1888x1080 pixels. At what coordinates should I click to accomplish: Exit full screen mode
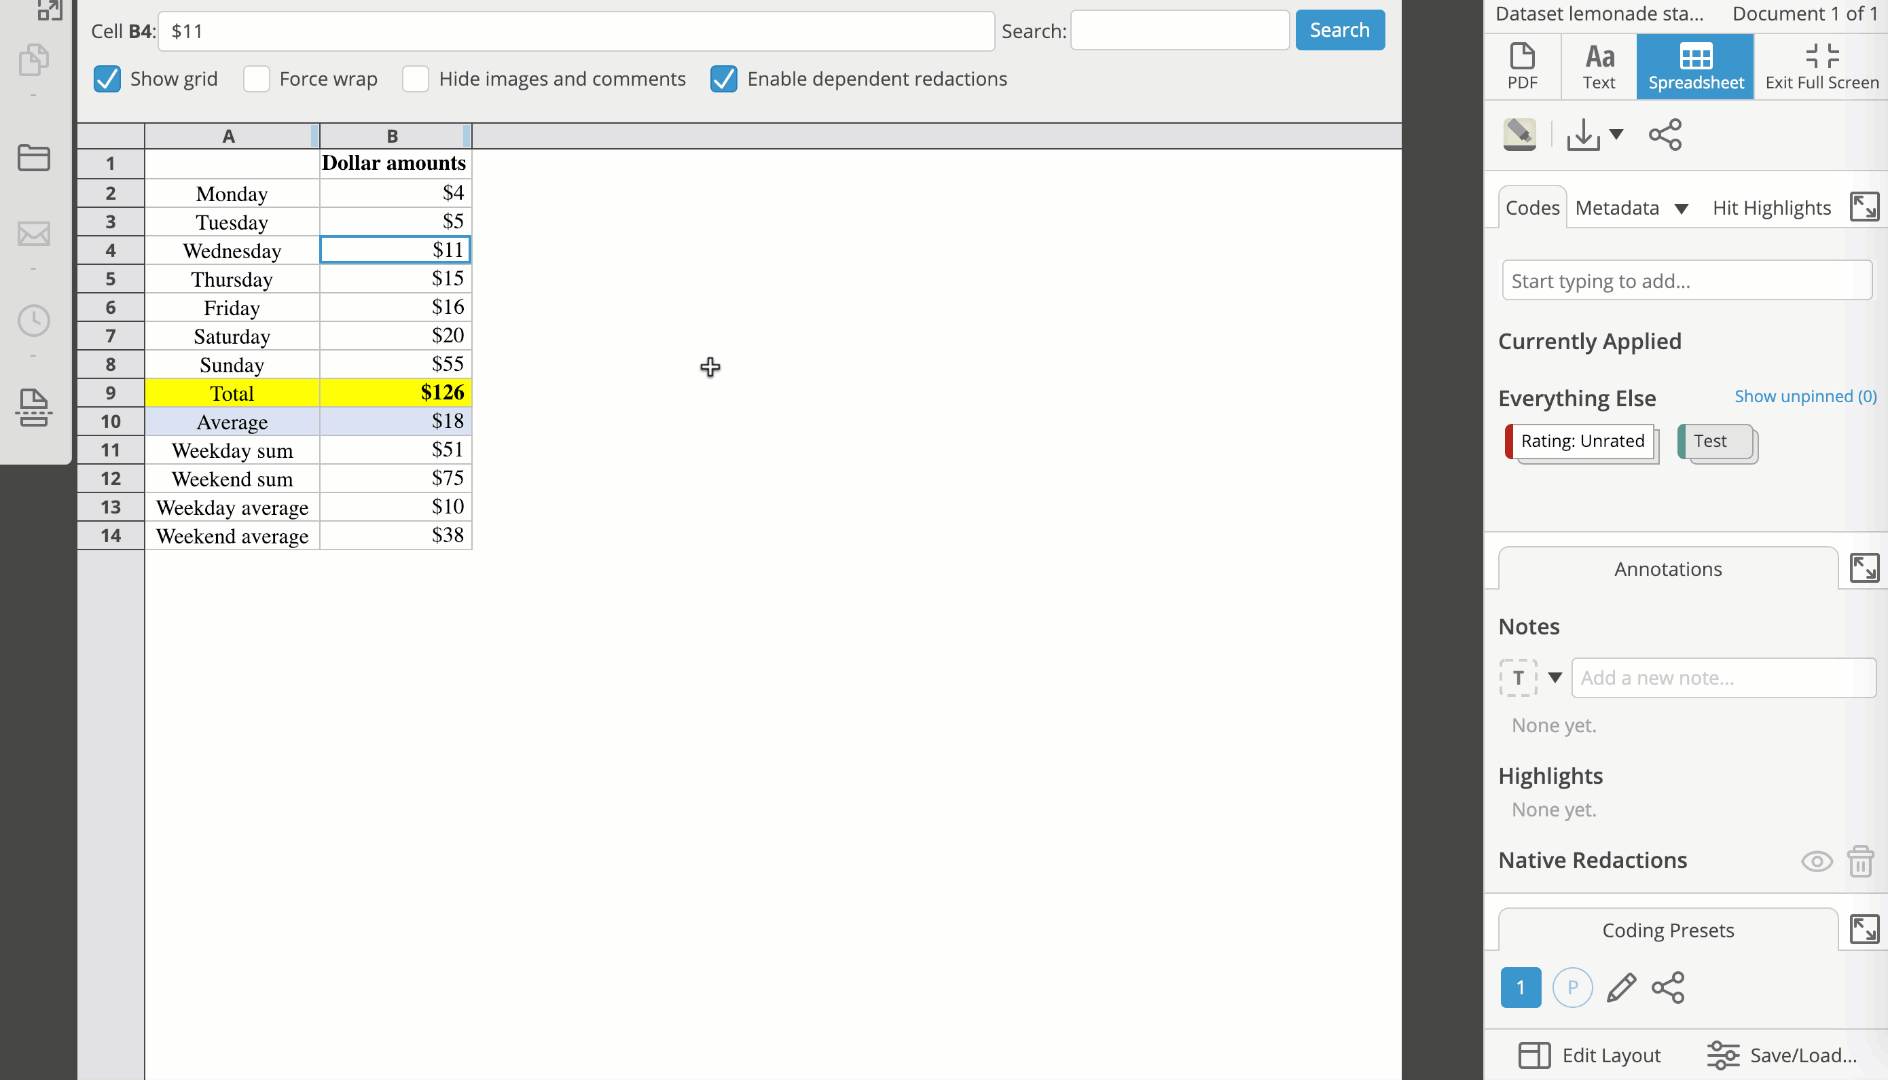click(1821, 66)
